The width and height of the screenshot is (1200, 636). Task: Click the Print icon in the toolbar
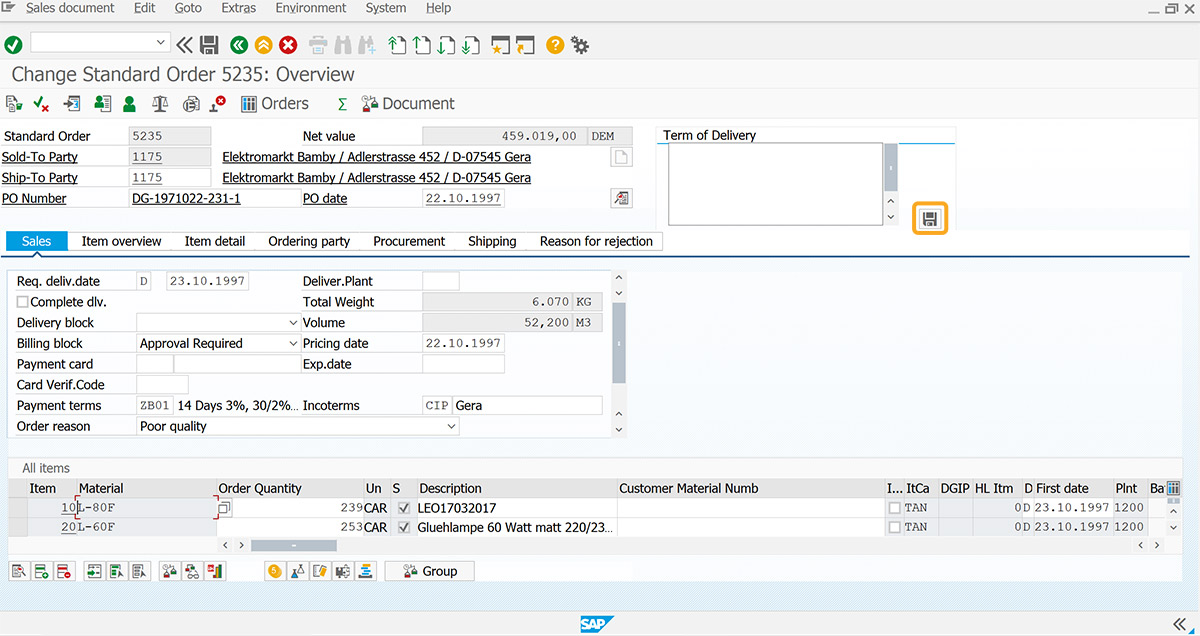click(318, 45)
